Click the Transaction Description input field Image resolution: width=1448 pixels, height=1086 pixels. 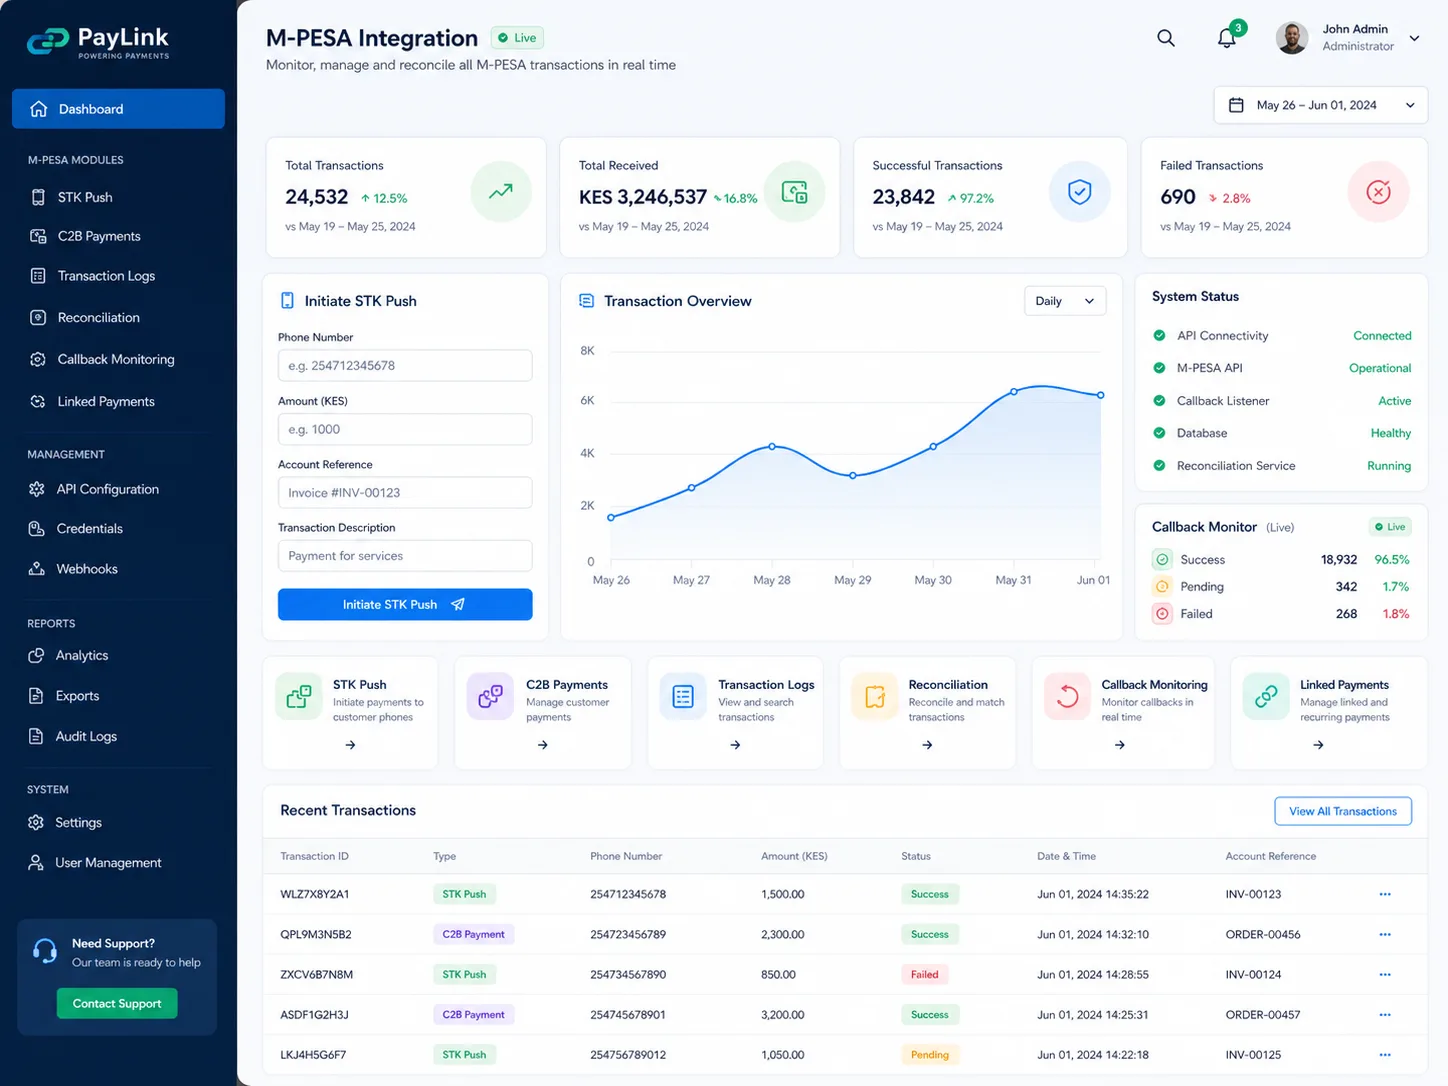[405, 556]
